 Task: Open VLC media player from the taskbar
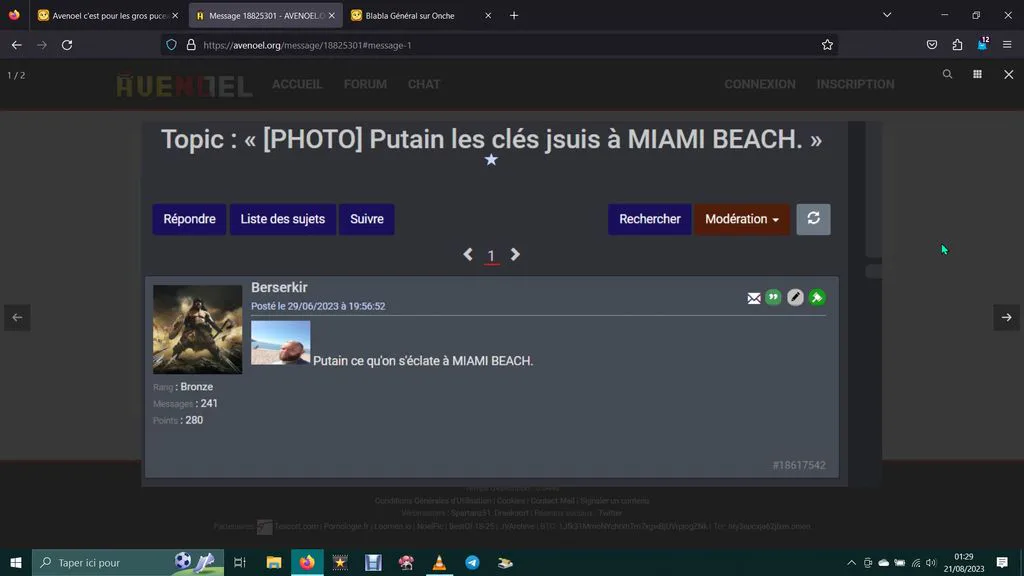439,562
